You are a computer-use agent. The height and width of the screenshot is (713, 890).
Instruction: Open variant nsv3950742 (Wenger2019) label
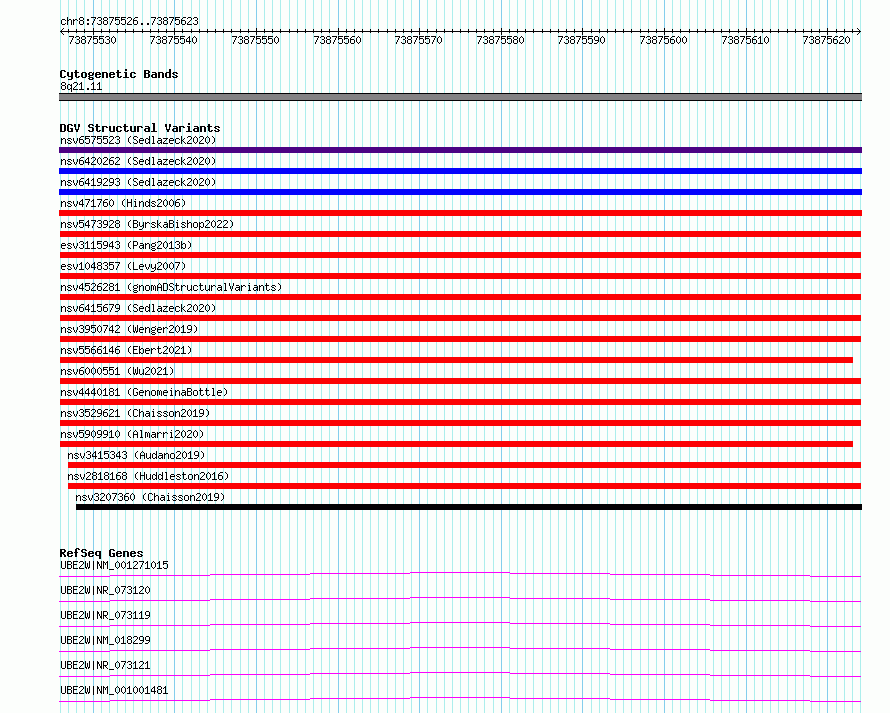(129, 329)
